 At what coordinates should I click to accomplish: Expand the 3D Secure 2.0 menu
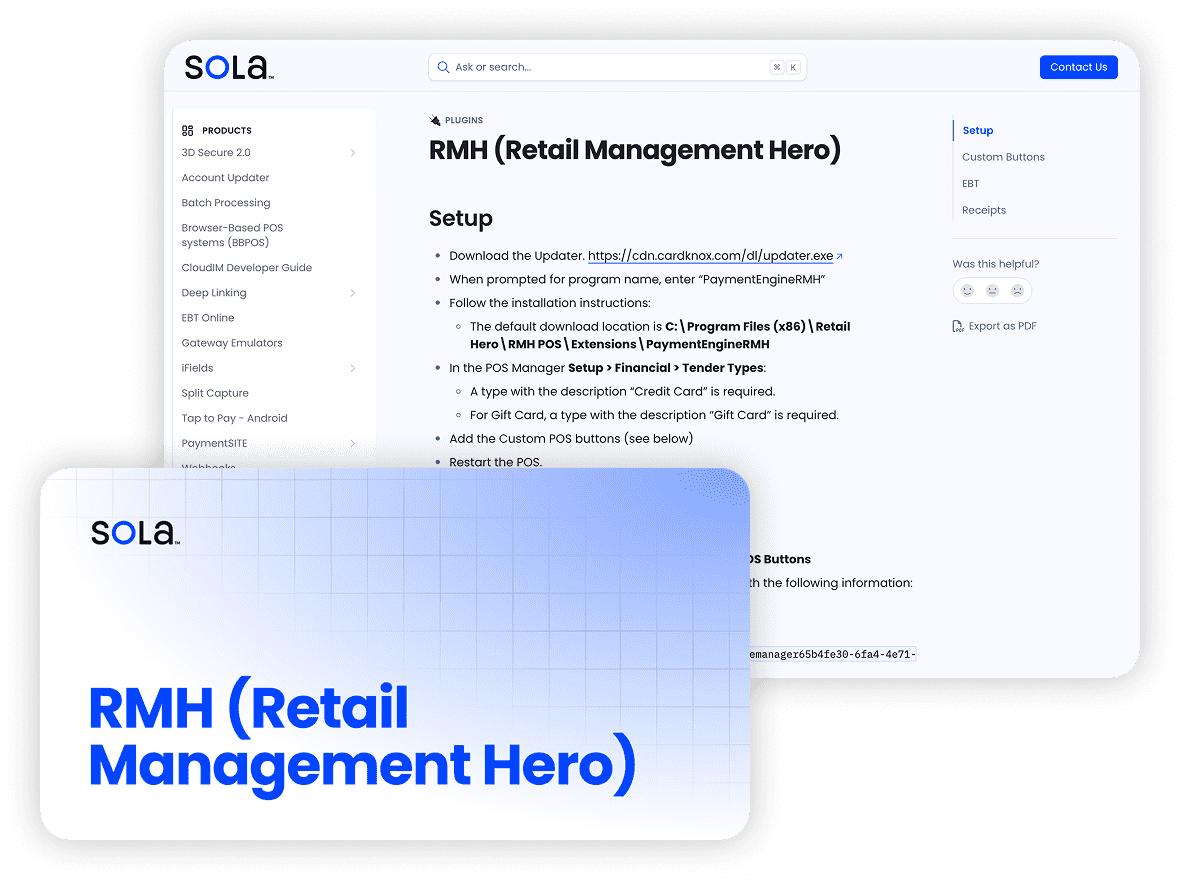pos(353,153)
